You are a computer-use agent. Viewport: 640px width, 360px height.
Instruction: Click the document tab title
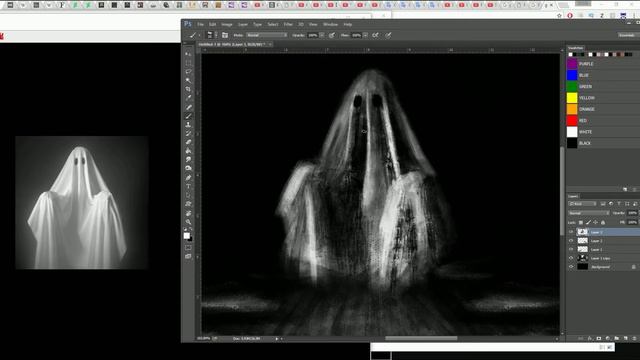point(233,44)
